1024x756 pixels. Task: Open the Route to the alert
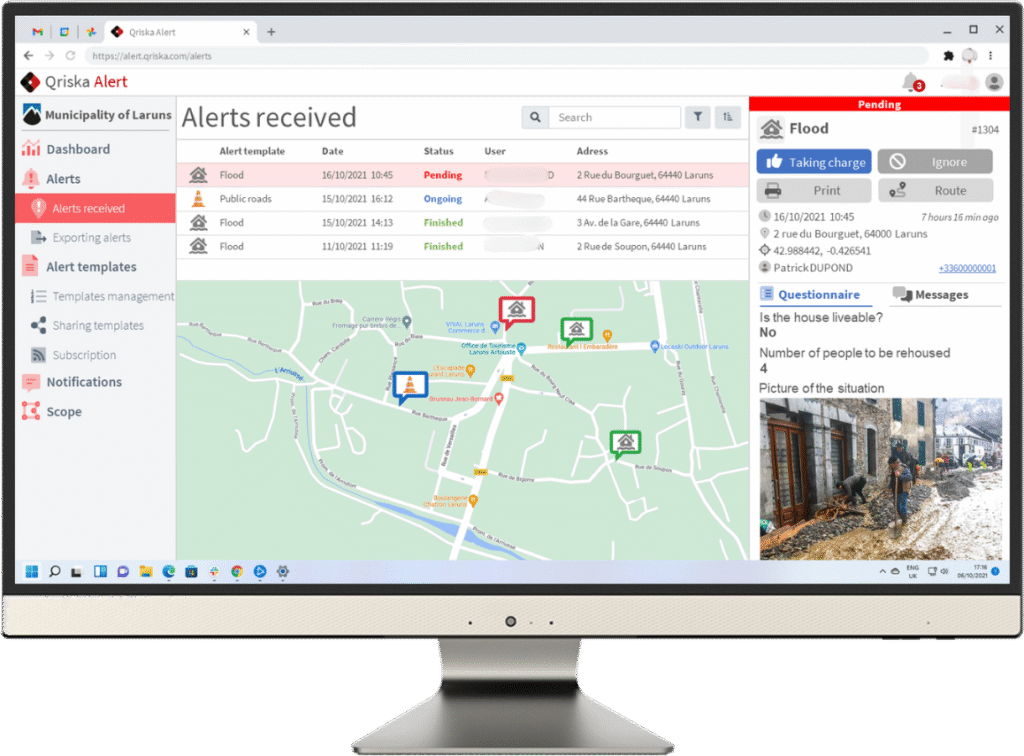[x=935, y=191]
